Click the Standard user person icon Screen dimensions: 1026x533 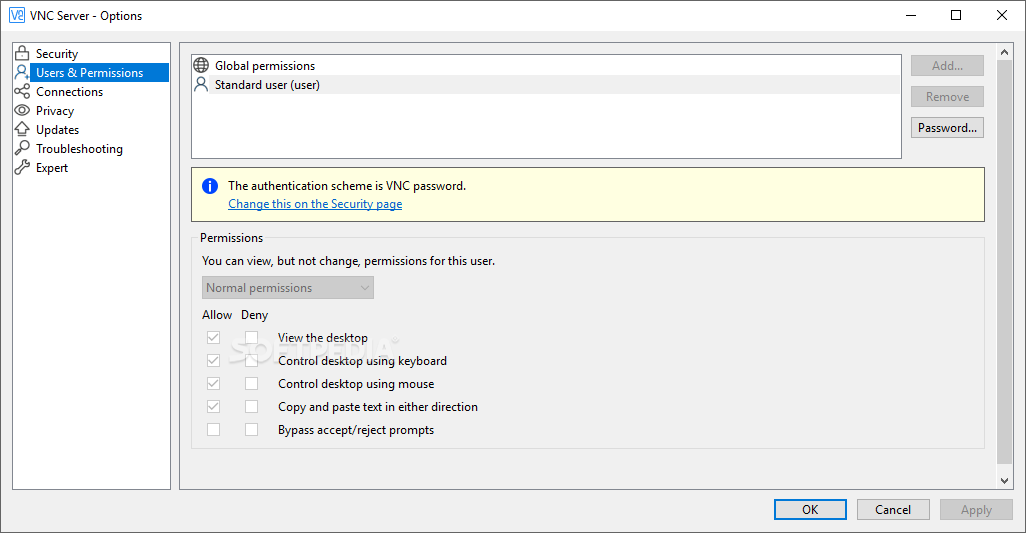click(x=201, y=85)
